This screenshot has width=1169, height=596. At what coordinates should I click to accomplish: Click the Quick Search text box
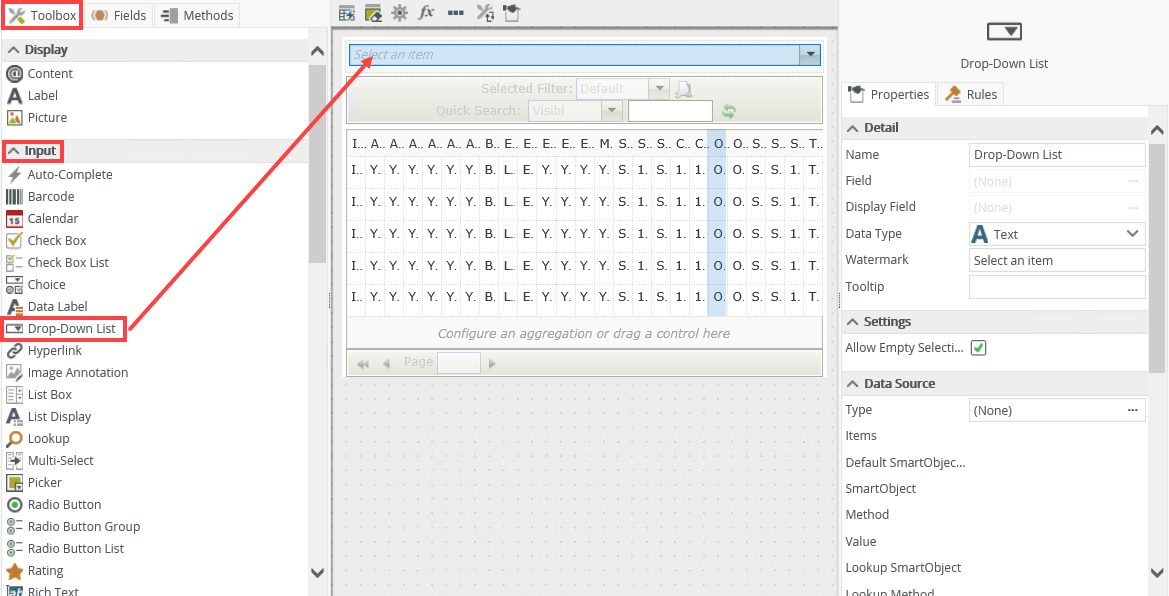[x=670, y=111]
